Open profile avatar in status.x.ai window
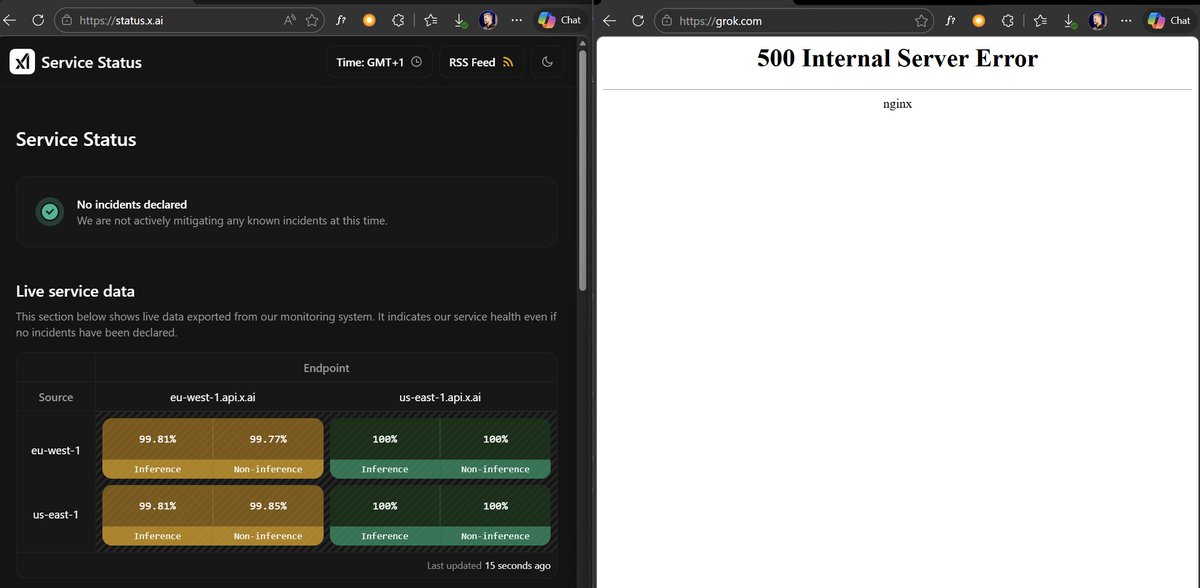 tap(488, 20)
